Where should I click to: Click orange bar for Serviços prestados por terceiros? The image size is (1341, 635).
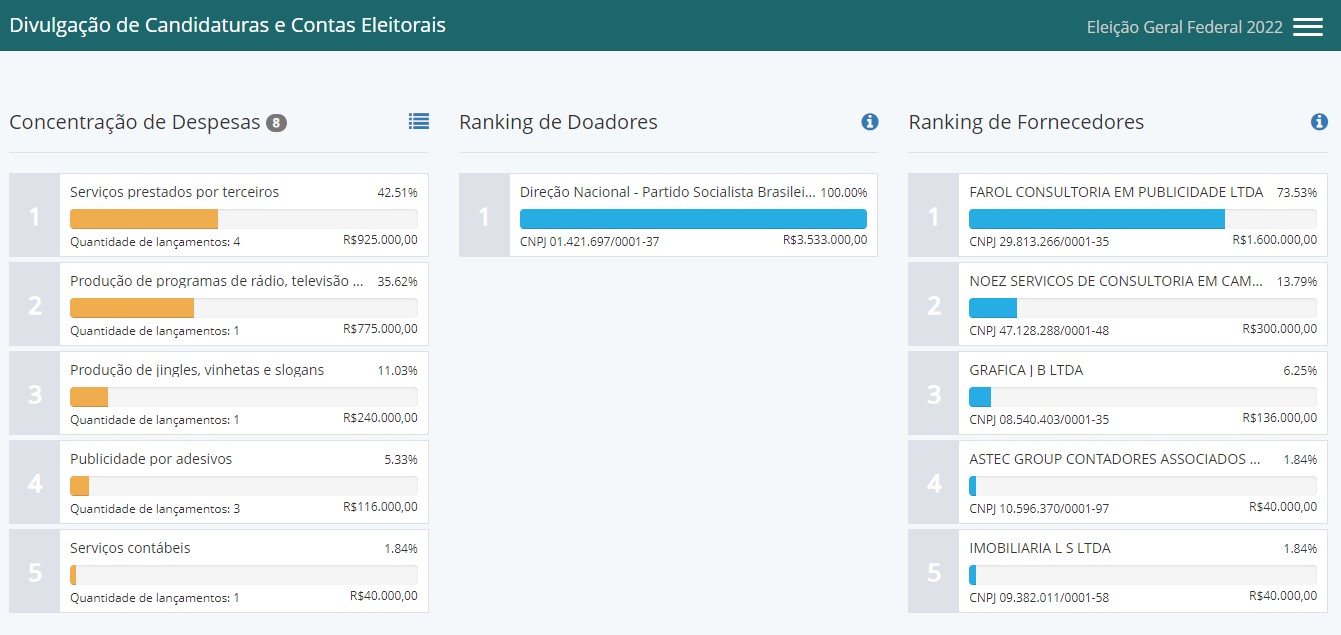tap(144, 219)
